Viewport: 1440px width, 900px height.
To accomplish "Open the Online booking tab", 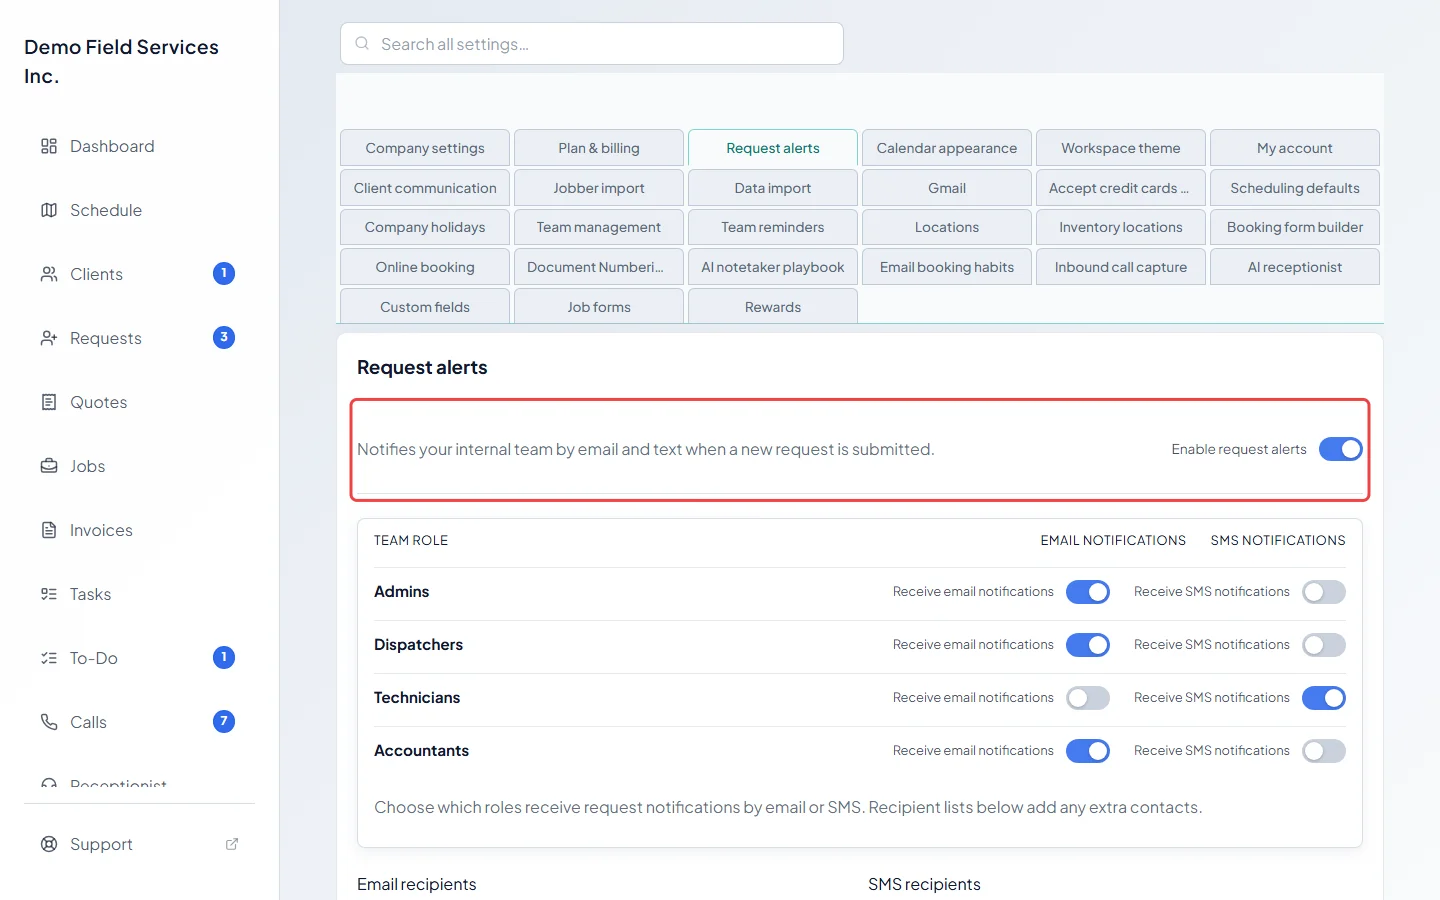I will (425, 267).
